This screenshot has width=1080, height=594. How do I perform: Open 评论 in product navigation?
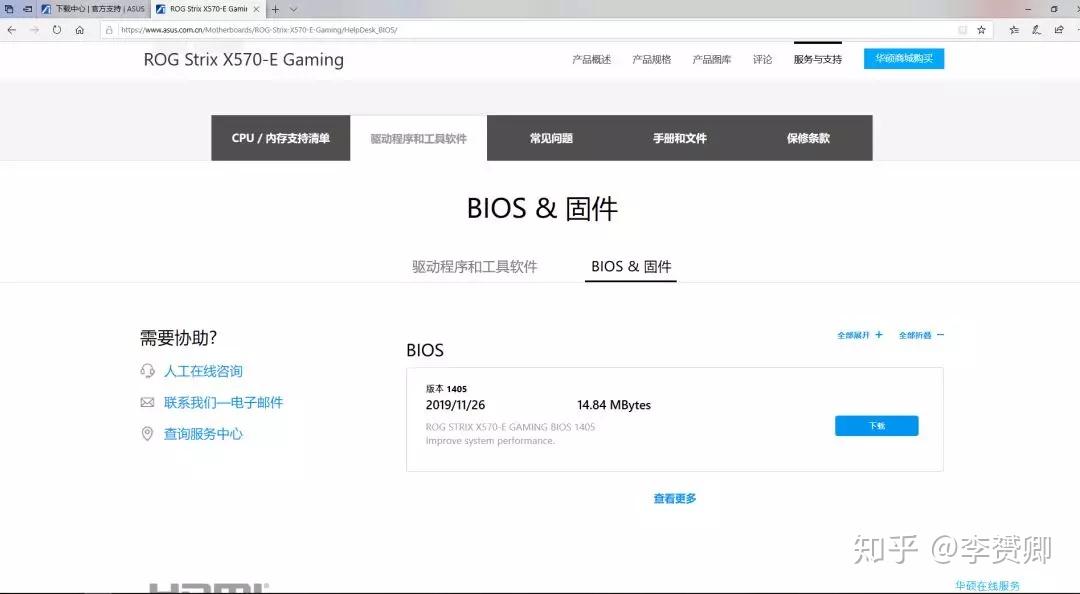[762, 59]
